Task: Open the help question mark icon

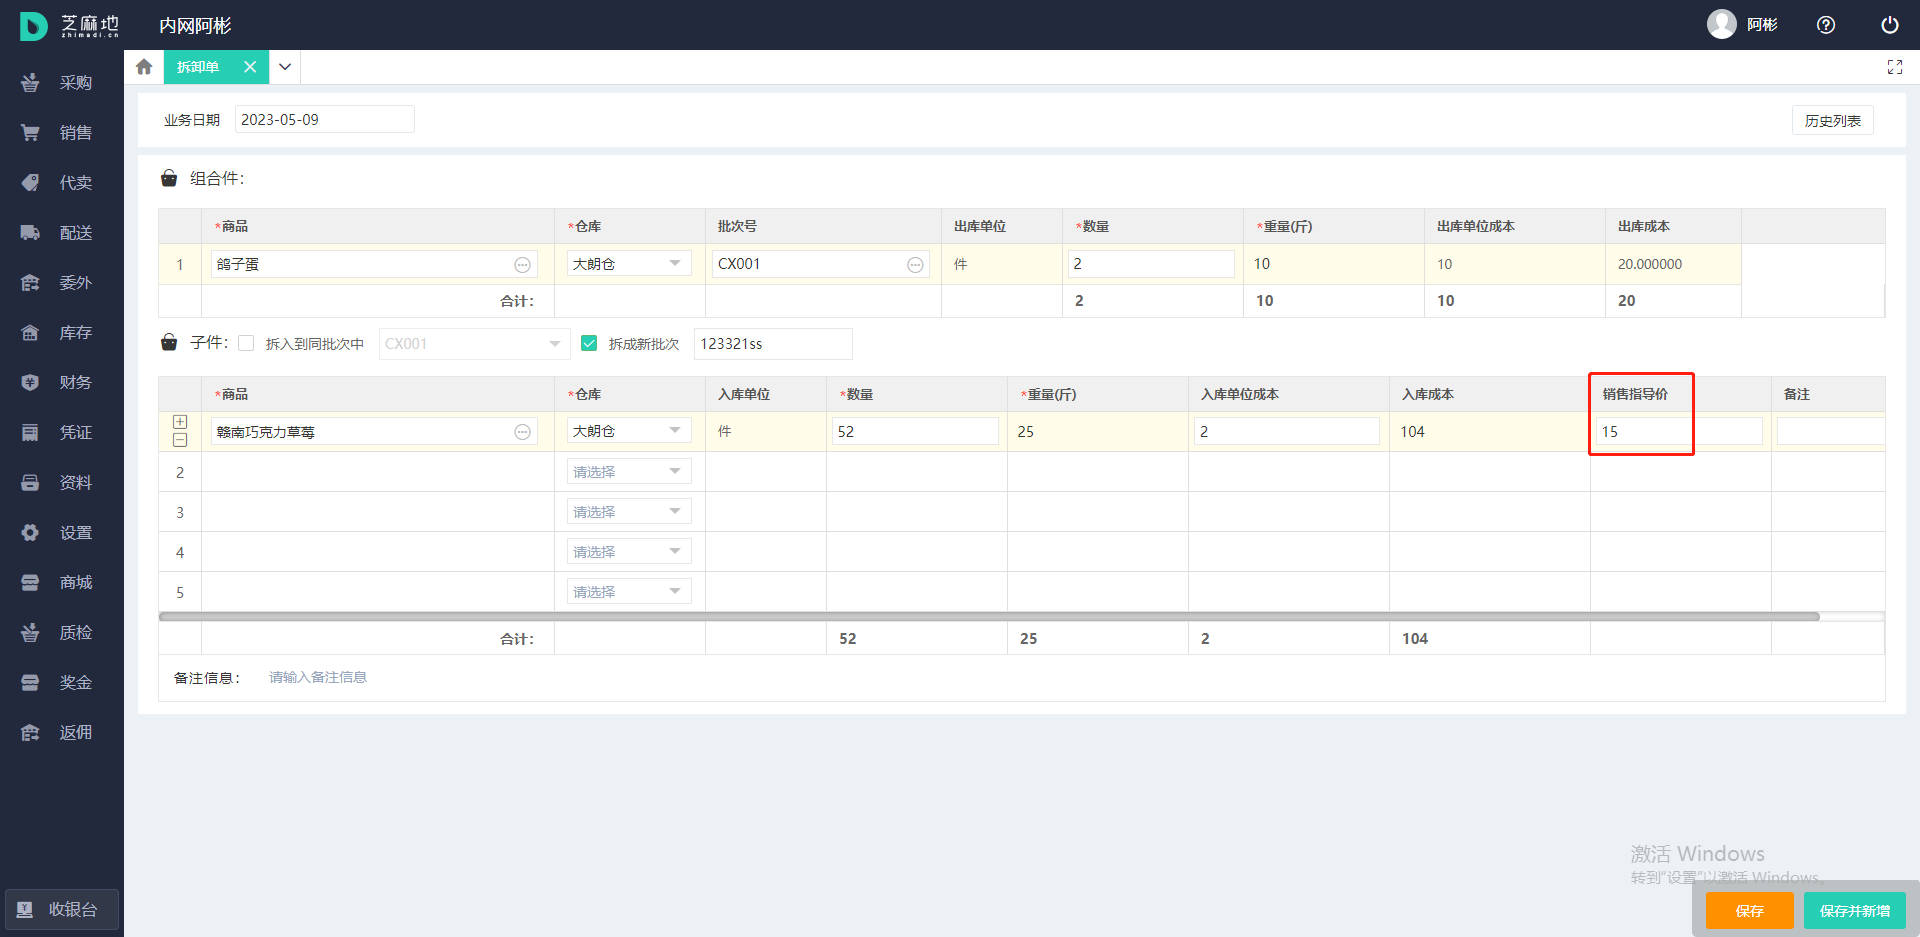Action: pos(1826,25)
